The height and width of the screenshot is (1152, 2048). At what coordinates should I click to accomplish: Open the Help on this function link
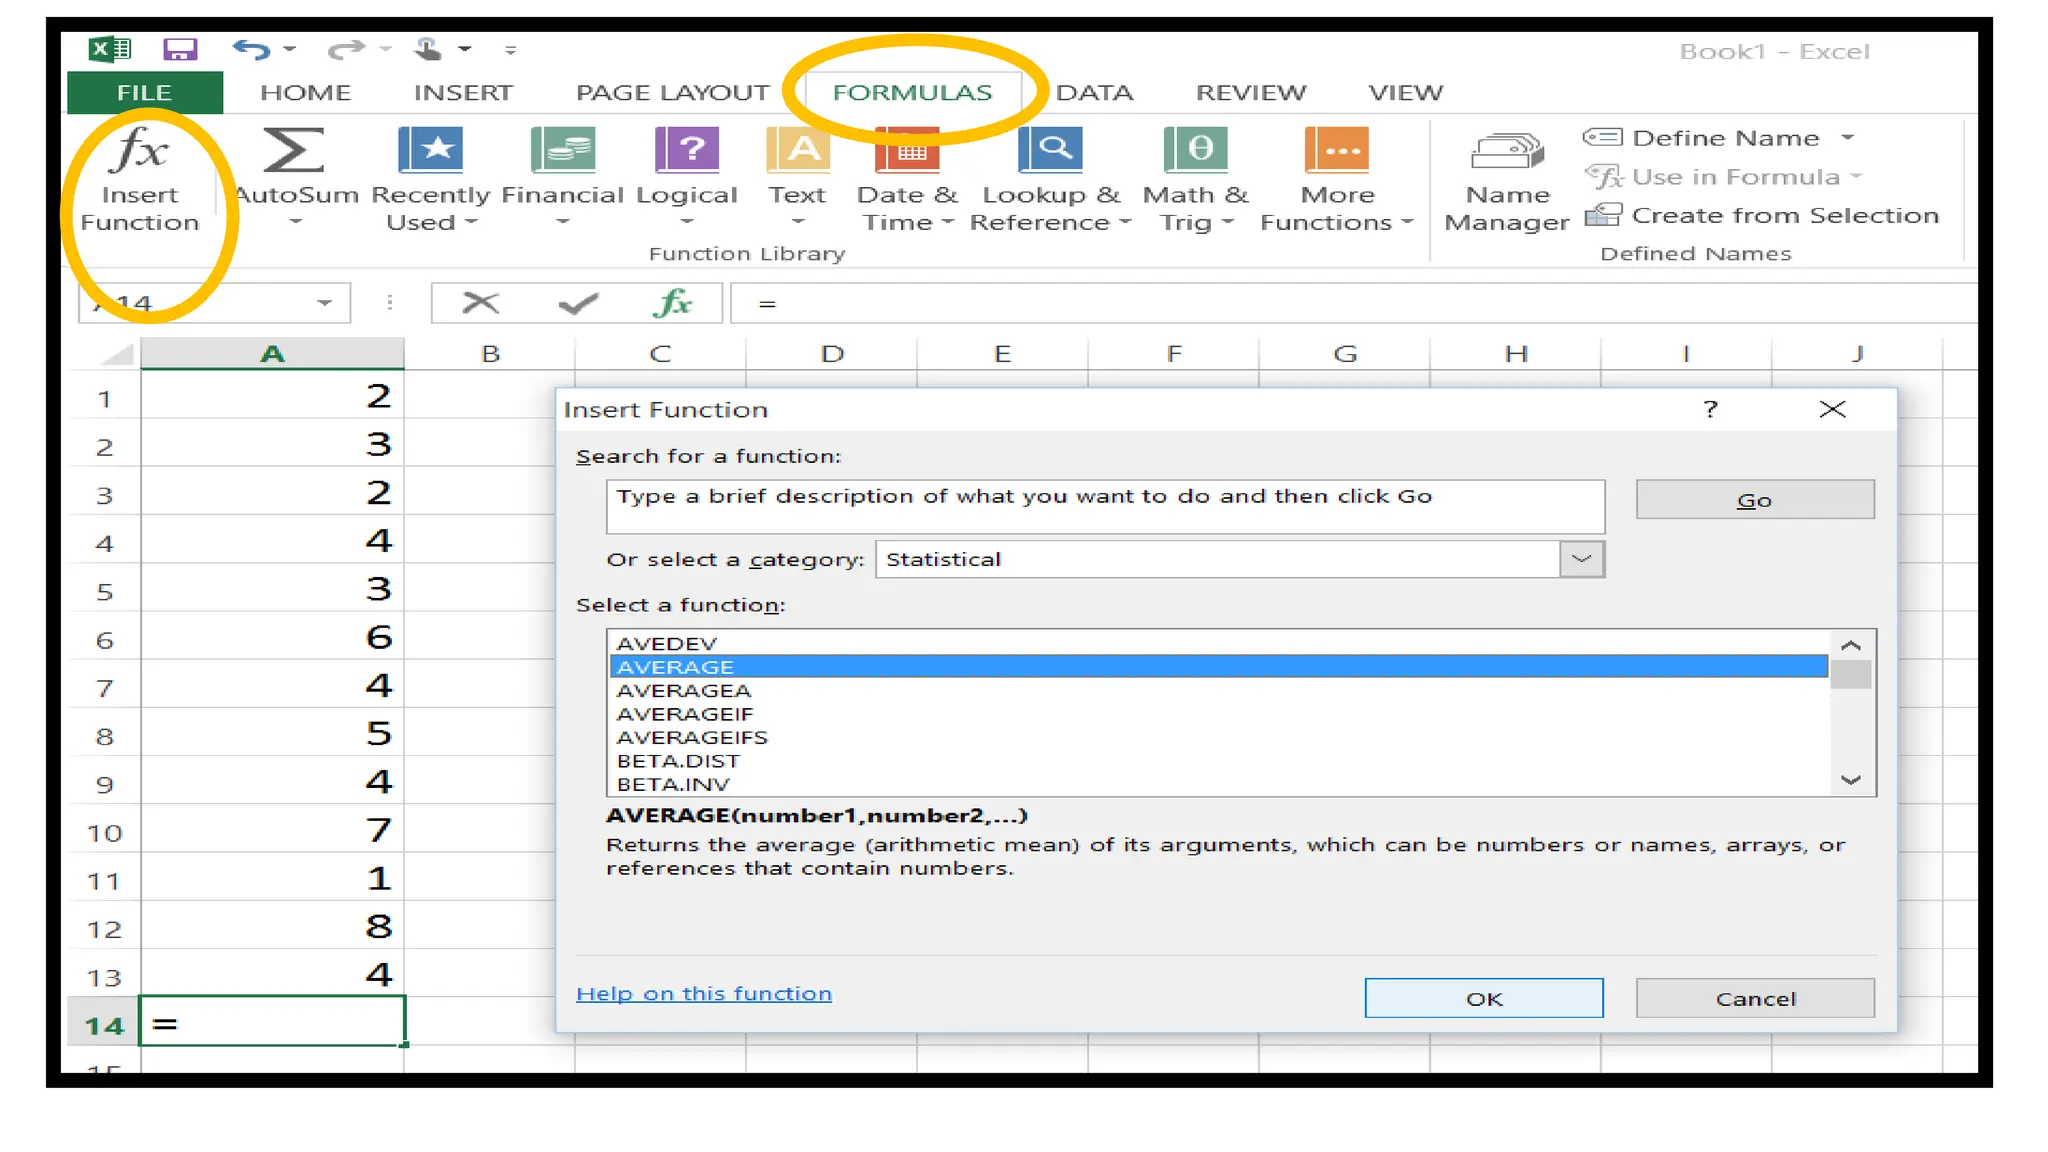703,993
